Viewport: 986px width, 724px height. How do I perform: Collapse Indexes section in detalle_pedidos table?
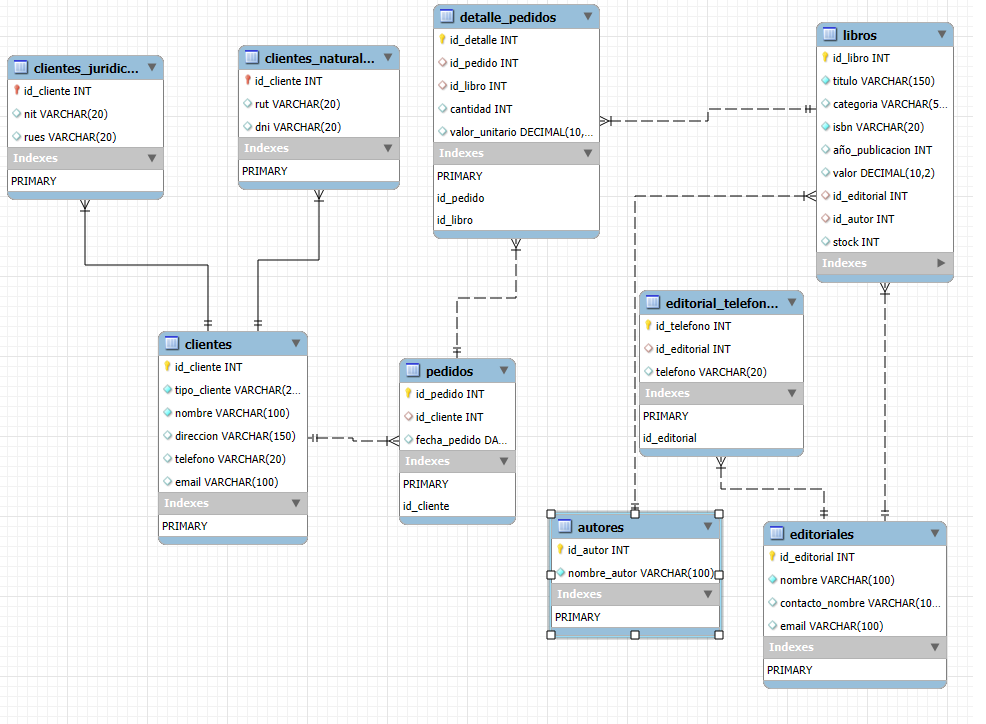588,153
